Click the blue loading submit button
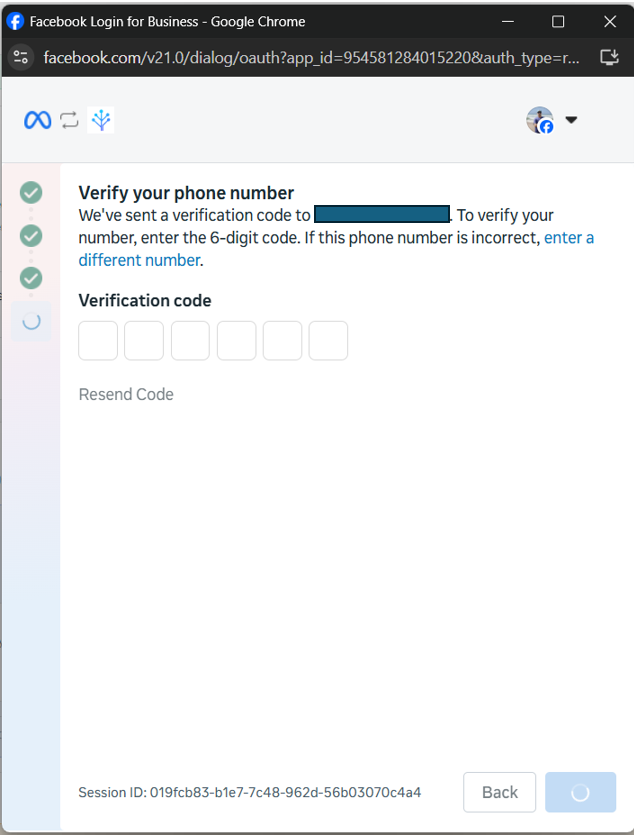Screen dimensions: 634x835 click(580, 792)
